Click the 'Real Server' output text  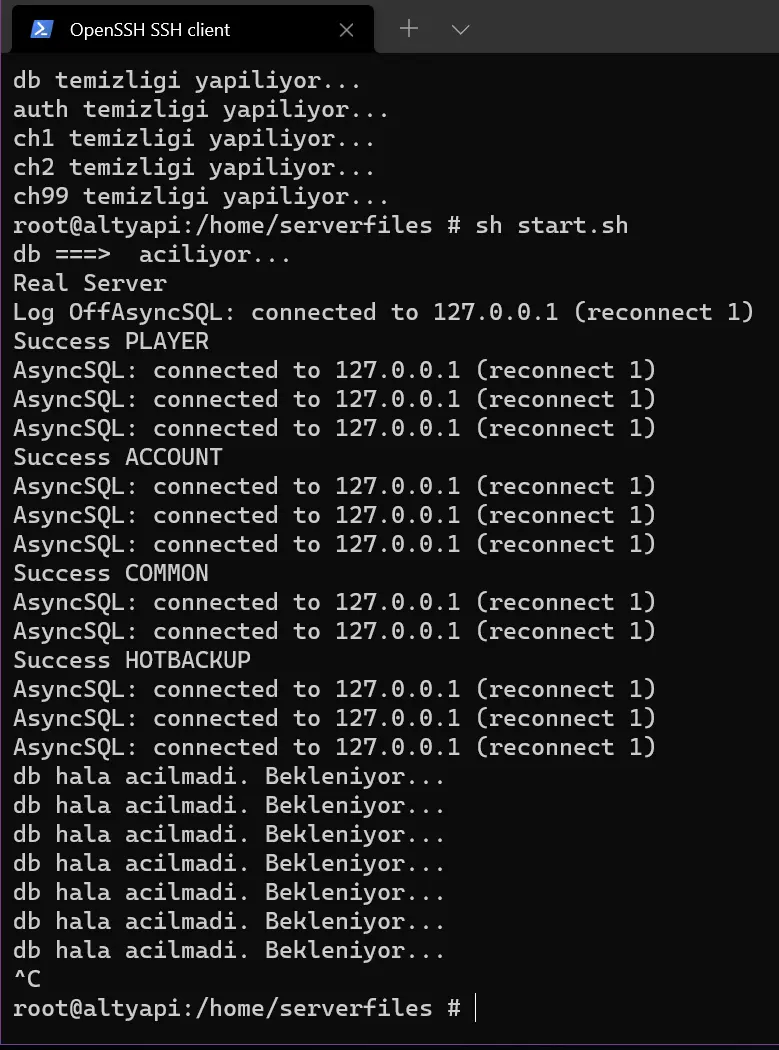pos(90,283)
